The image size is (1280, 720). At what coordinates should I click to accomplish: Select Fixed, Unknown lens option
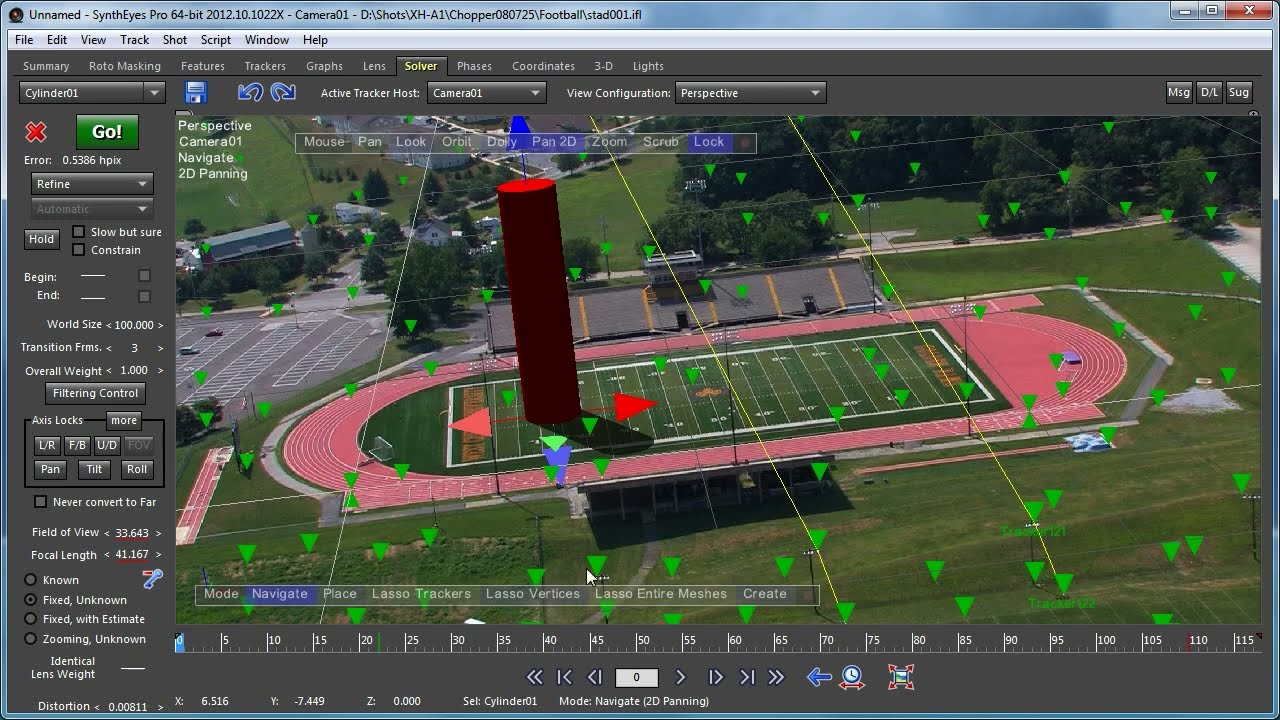[31, 600]
